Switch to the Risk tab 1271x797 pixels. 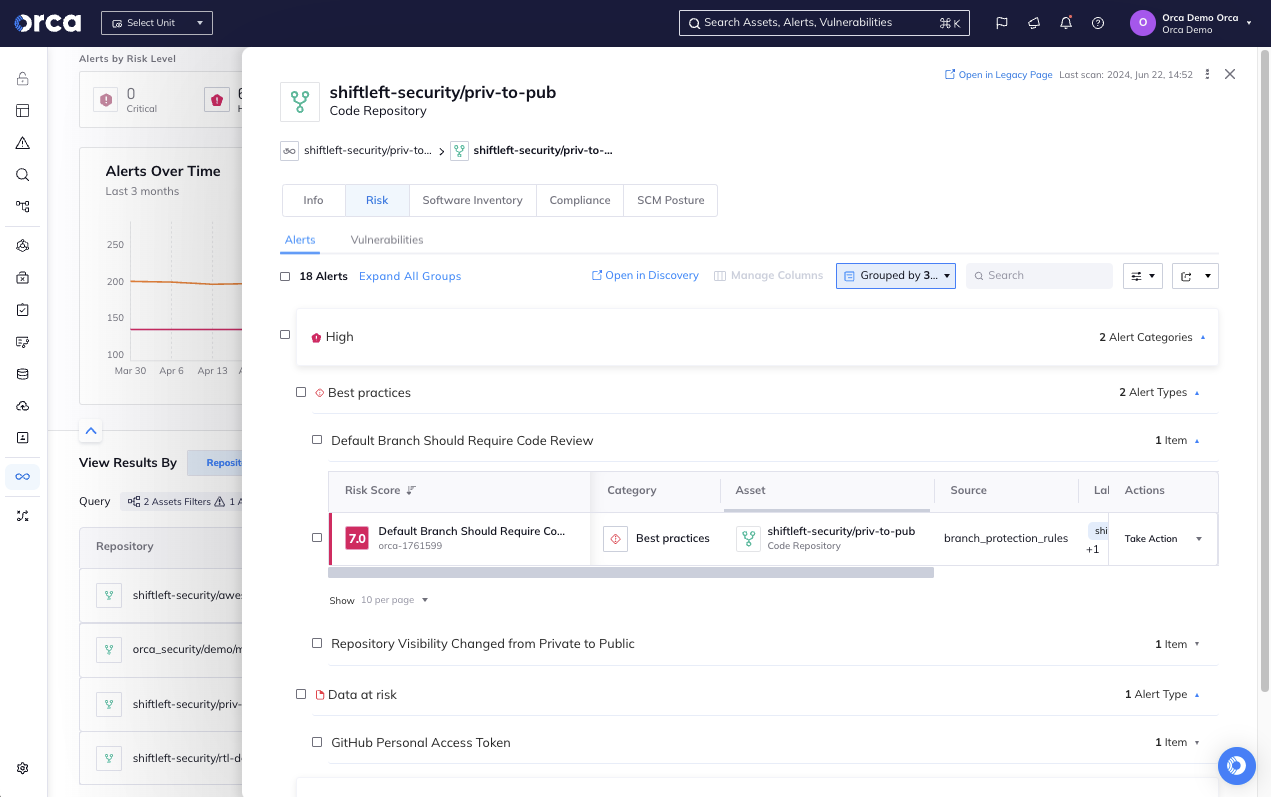pos(377,200)
